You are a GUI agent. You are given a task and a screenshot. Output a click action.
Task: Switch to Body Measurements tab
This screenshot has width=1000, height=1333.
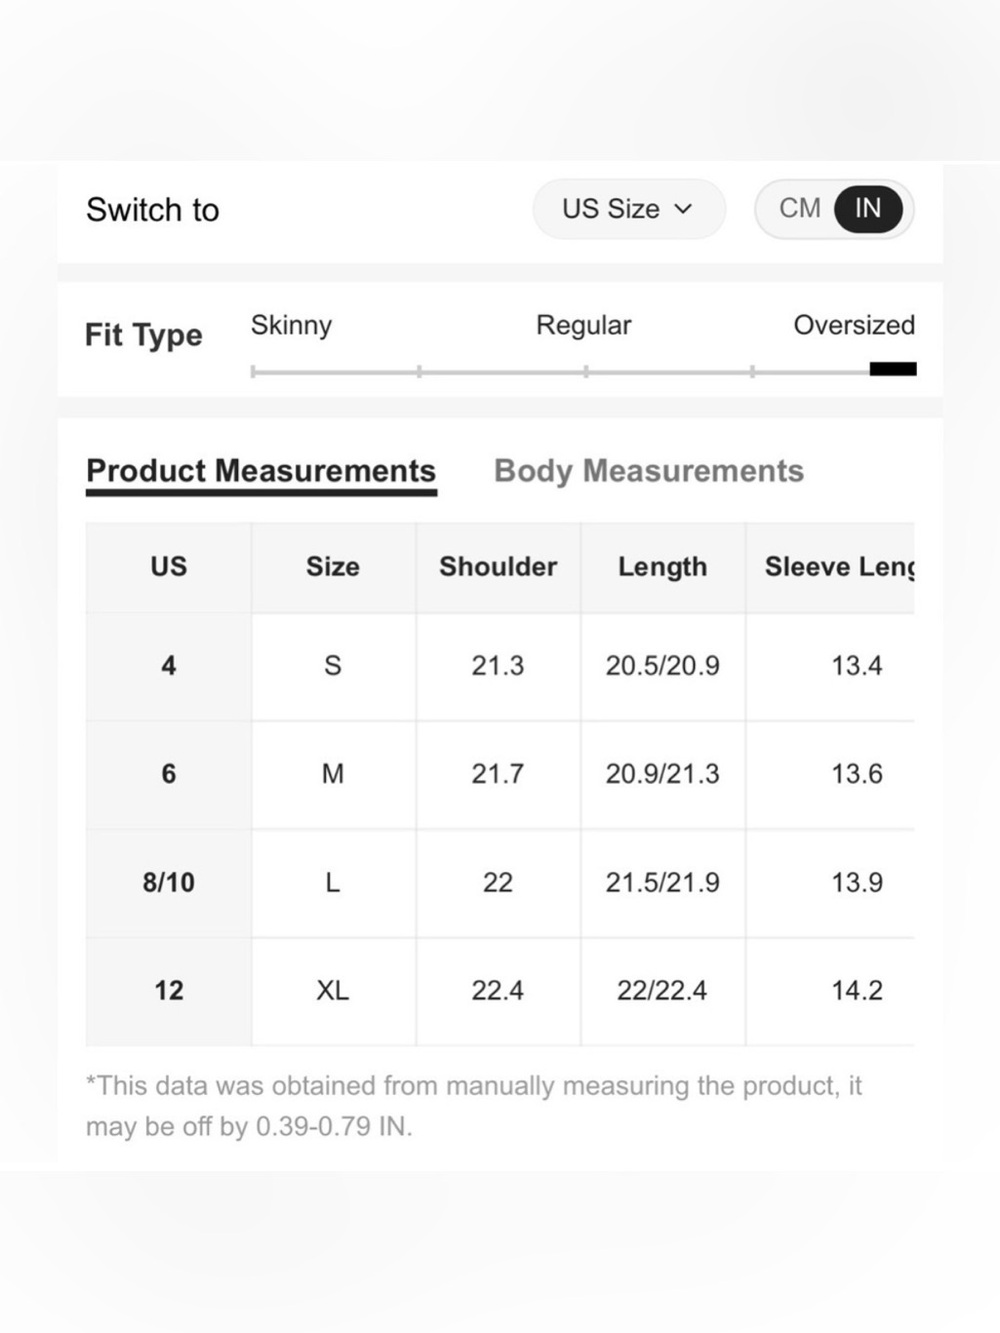pos(649,471)
